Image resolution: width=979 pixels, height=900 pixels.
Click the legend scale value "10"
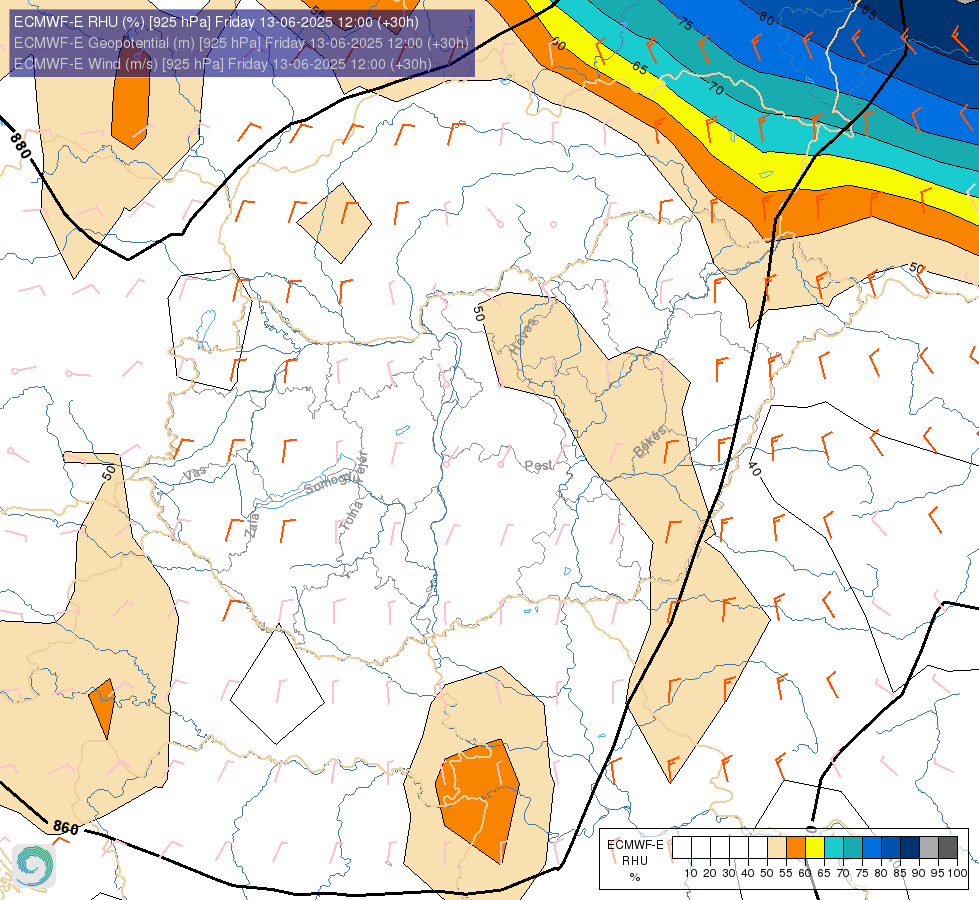pyautogui.click(x=691, y=873)
